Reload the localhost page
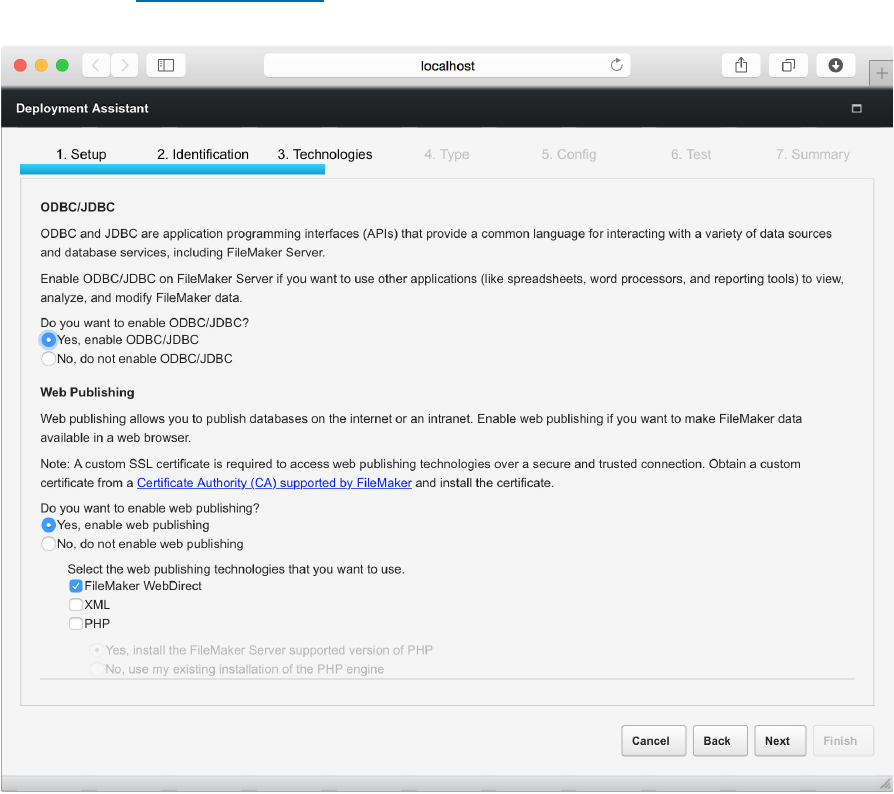This screenshot has height=794, width=894. 616,65
